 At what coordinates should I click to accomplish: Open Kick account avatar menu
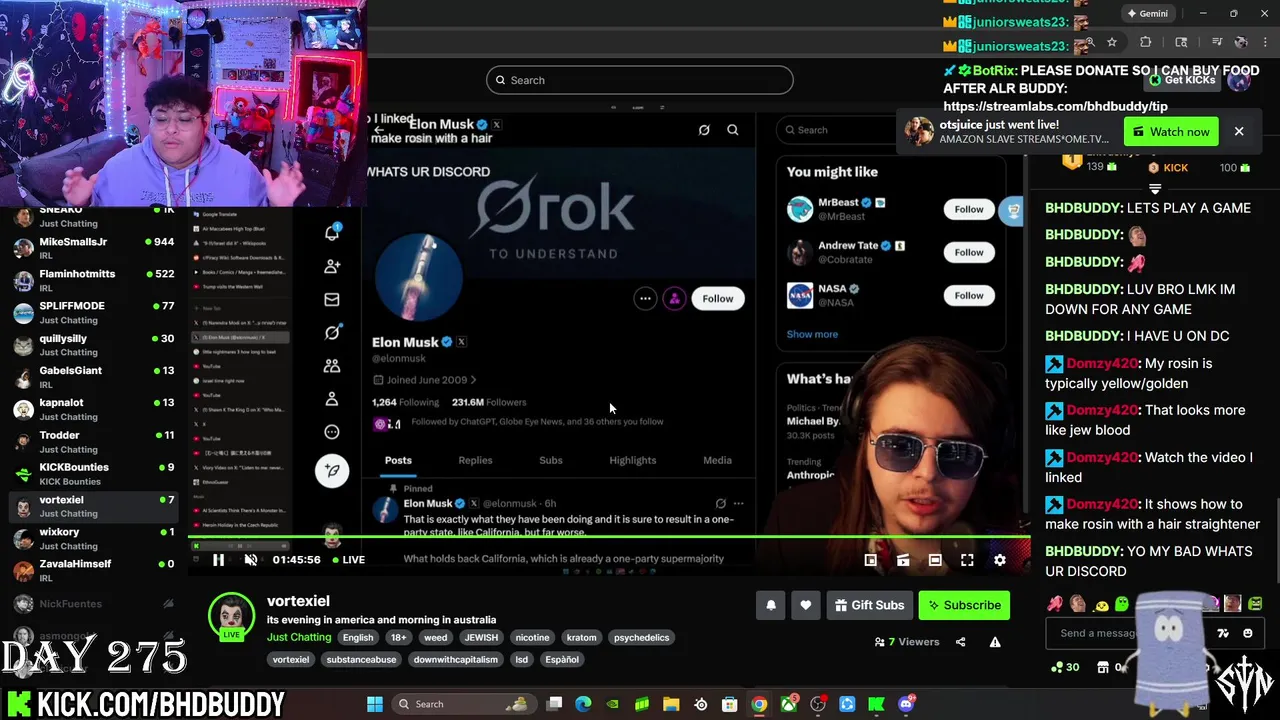1239,80
